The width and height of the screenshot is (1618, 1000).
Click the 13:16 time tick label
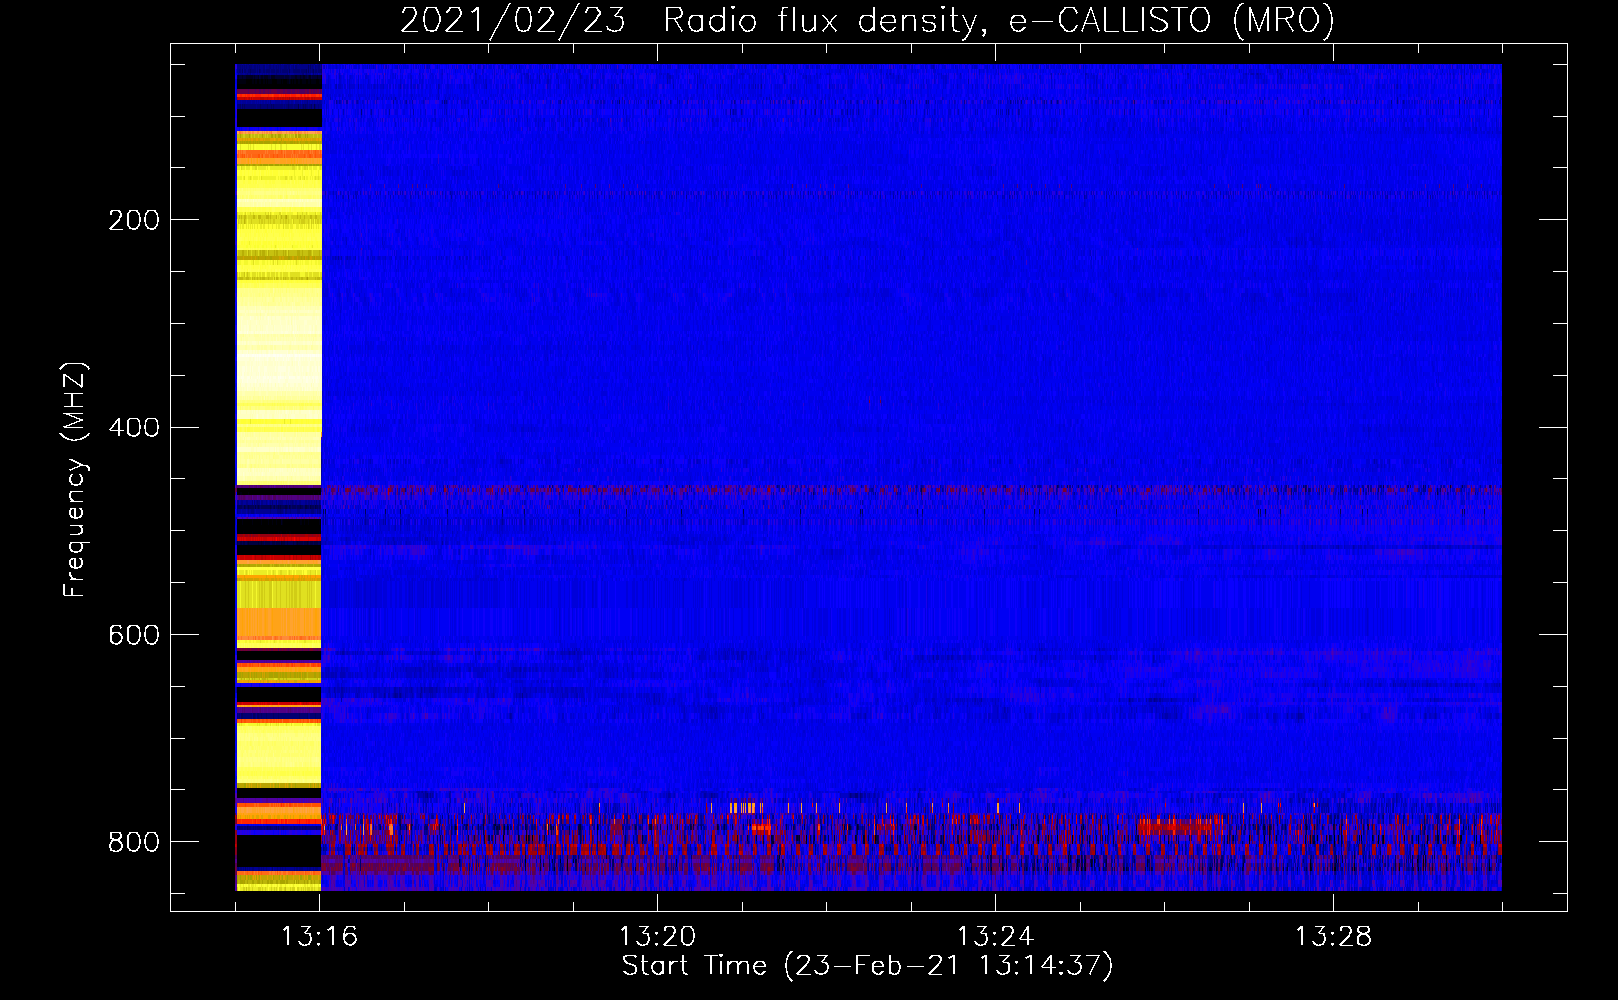[x=320, y=937]
